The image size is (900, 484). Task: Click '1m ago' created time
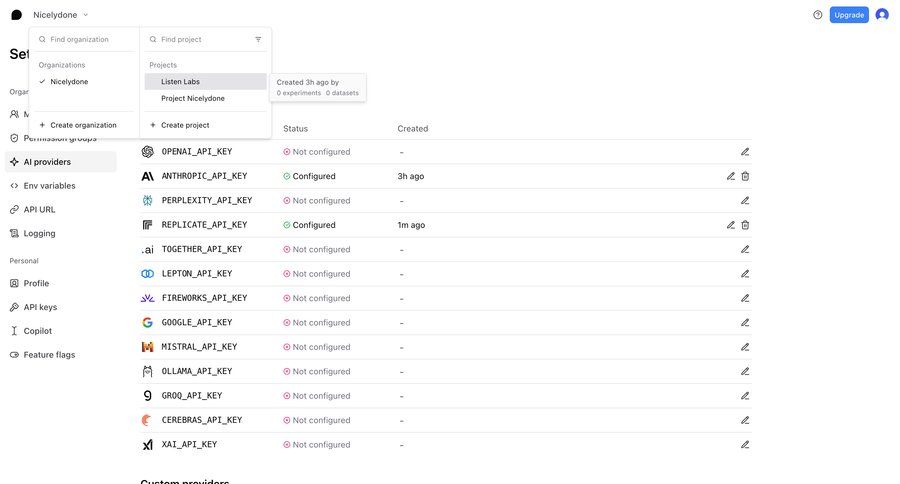[x=411, y=225]
